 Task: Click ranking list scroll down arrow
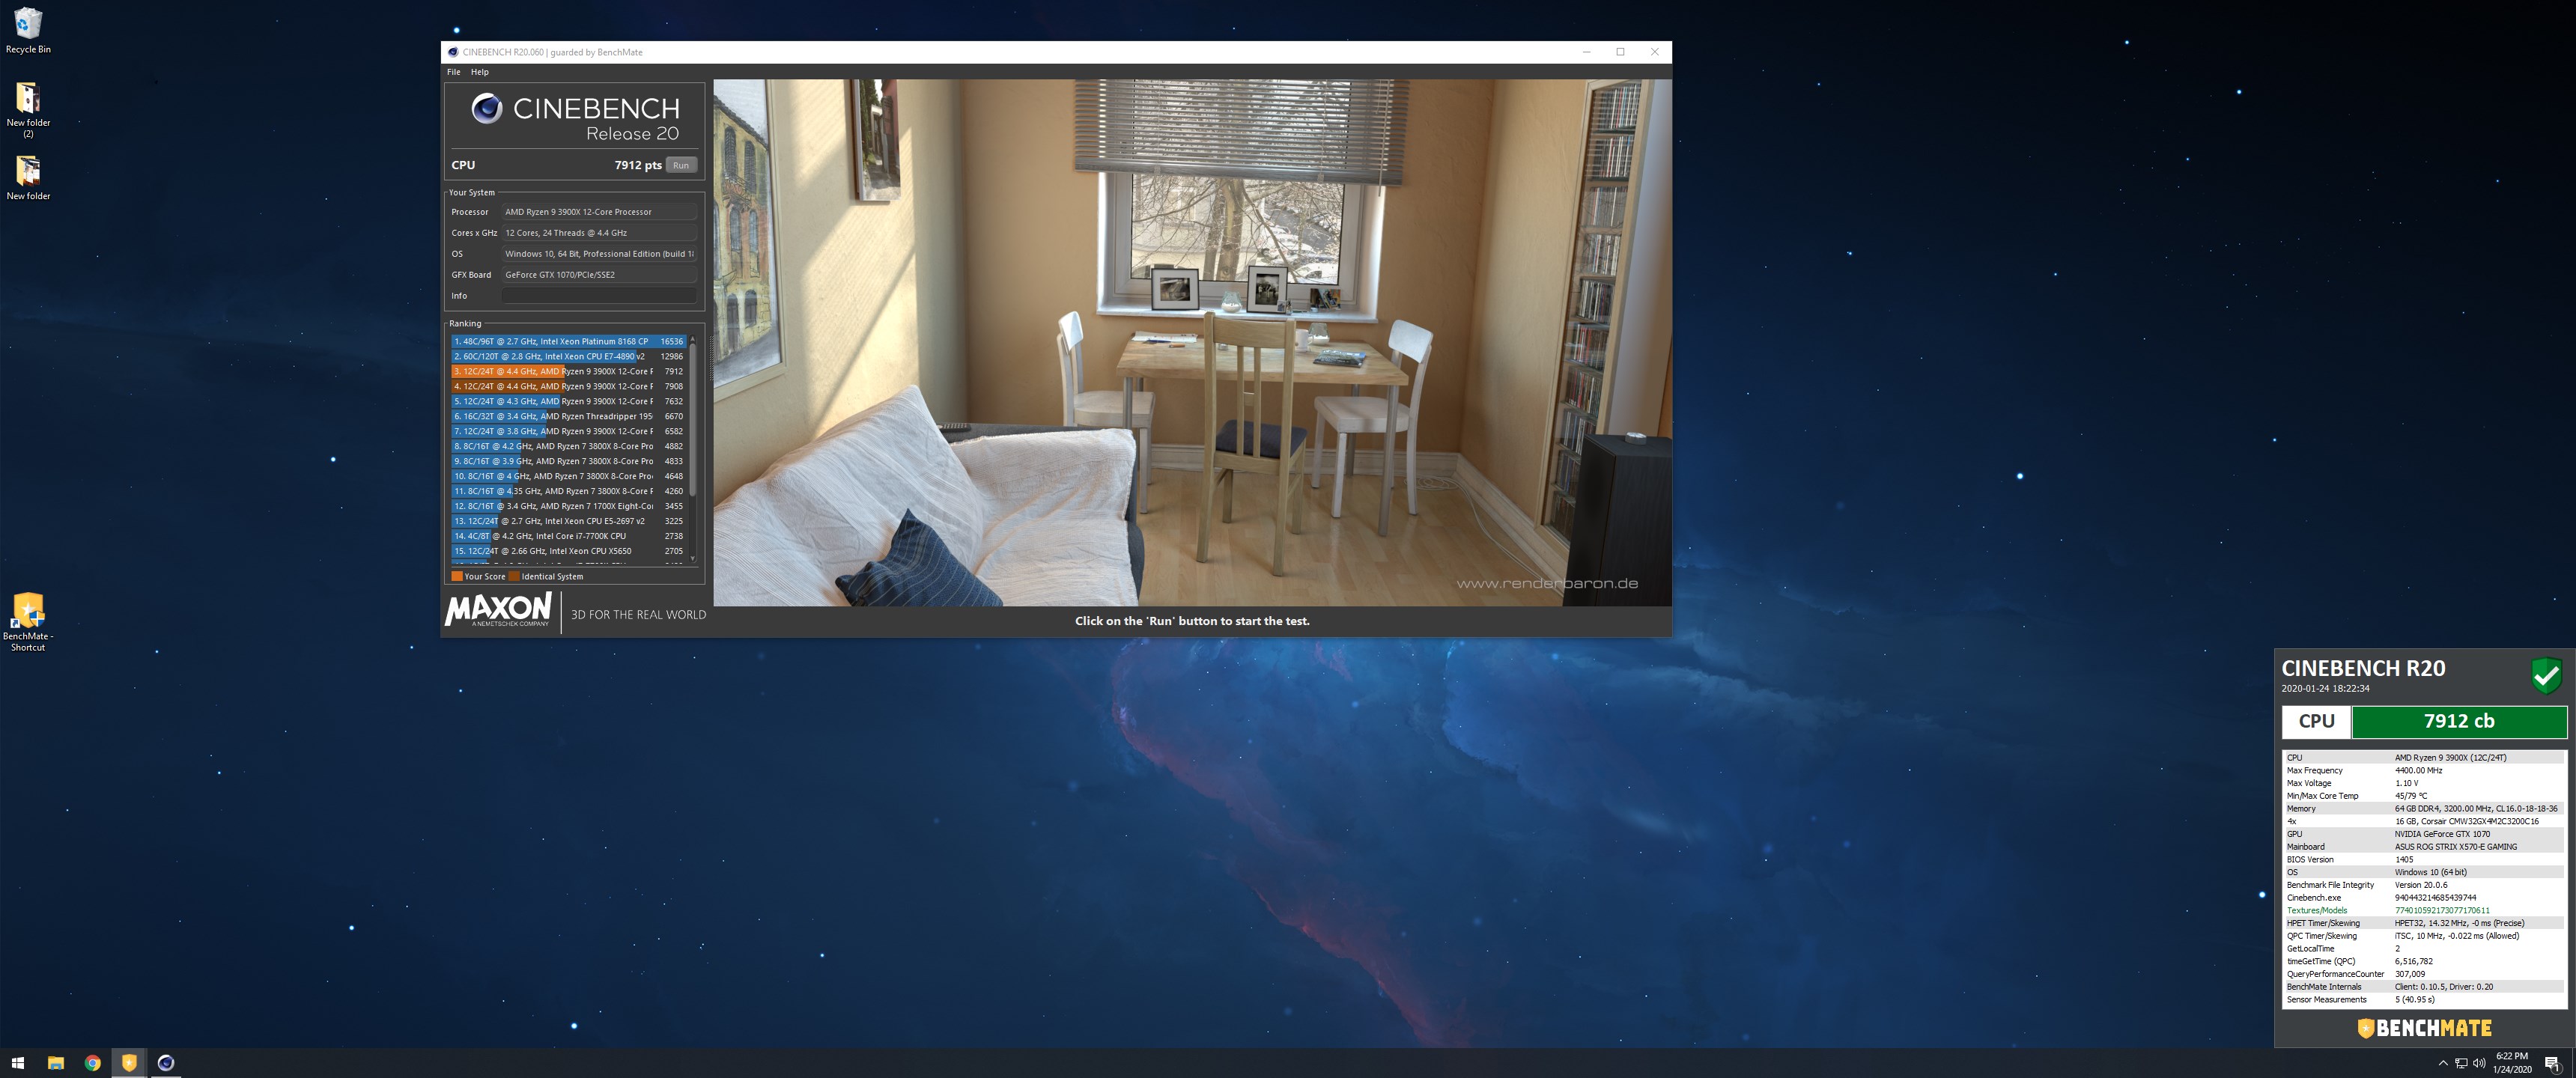click(x=692, y=559)
